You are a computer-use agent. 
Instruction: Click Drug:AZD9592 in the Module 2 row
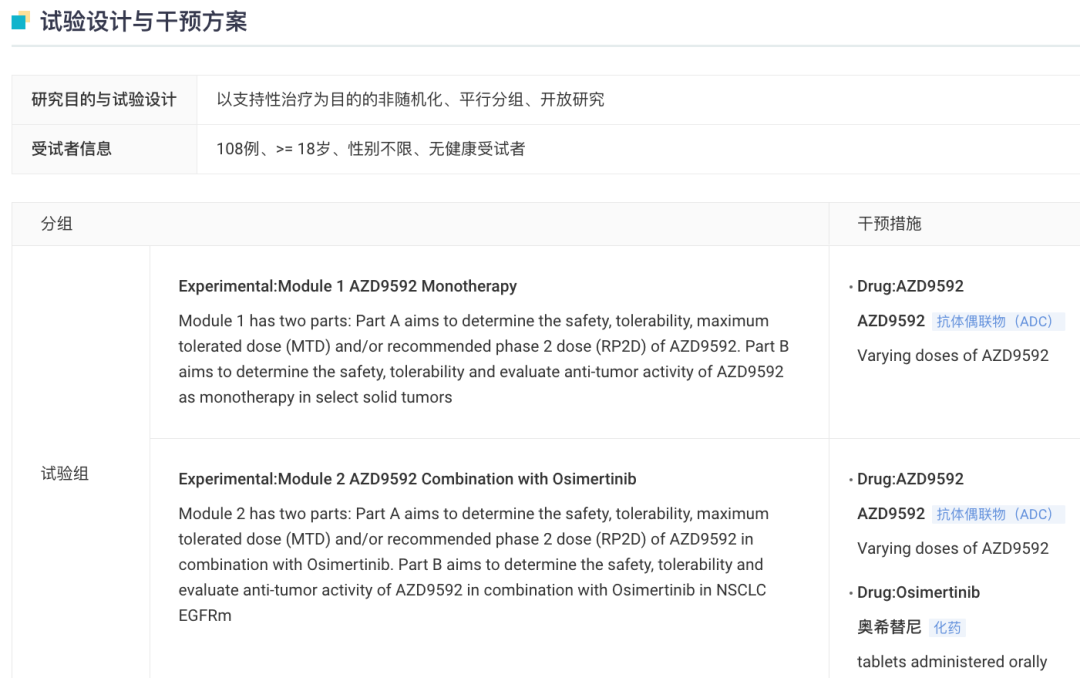click(911, 479)
